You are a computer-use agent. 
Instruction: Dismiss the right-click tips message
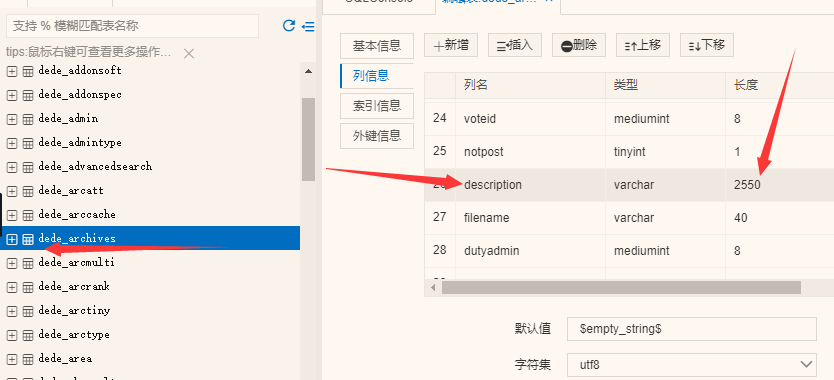pos(188,53)
